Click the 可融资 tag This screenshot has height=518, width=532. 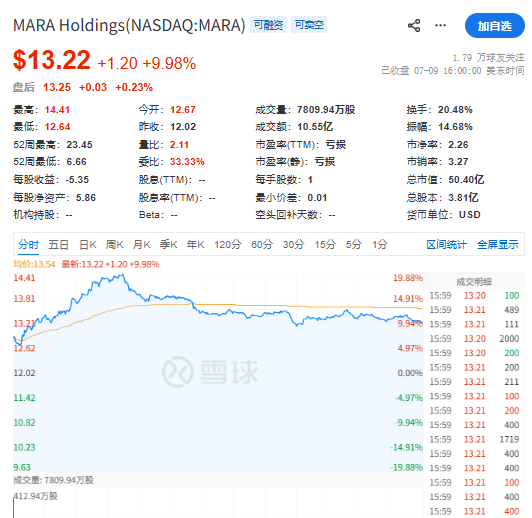[268, 25]
